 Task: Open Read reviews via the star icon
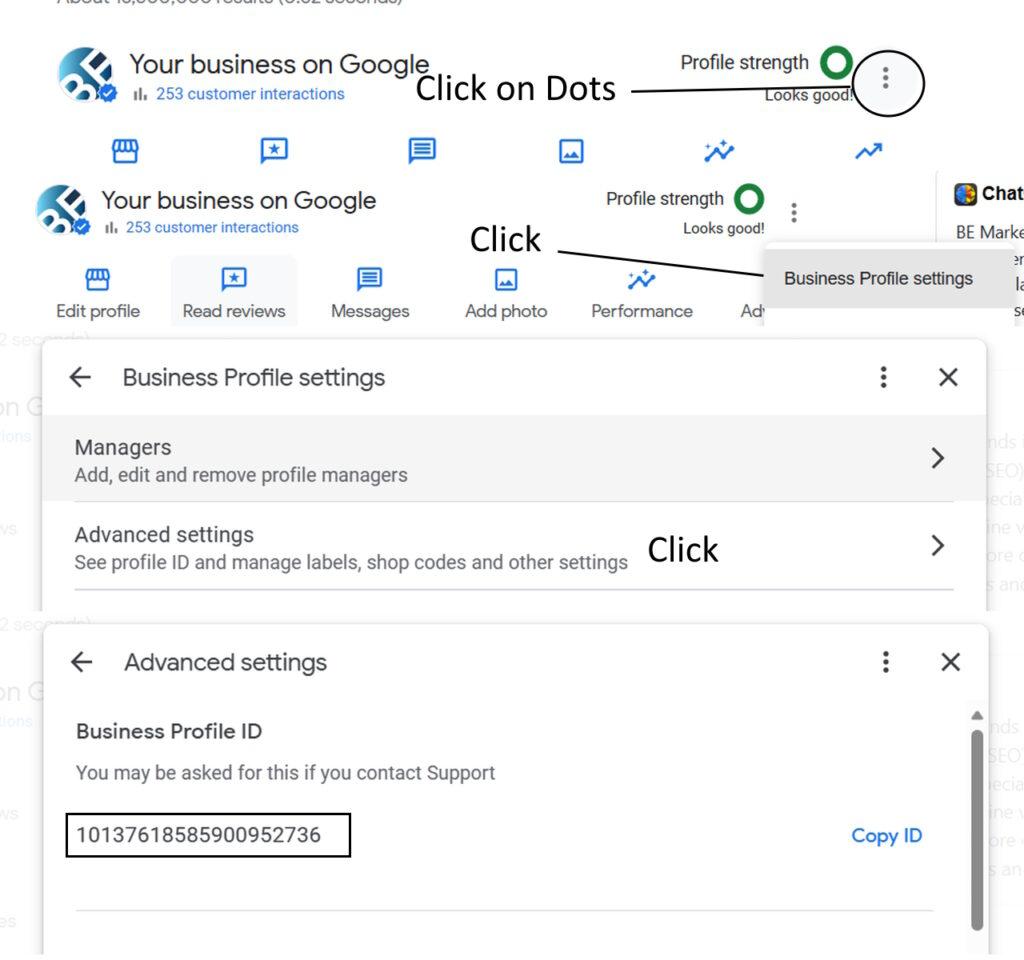coord(233,280)
